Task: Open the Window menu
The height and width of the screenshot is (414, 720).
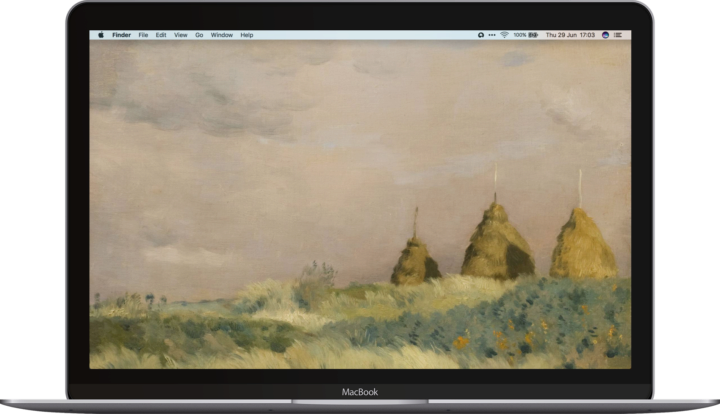Action: [222, 35]
